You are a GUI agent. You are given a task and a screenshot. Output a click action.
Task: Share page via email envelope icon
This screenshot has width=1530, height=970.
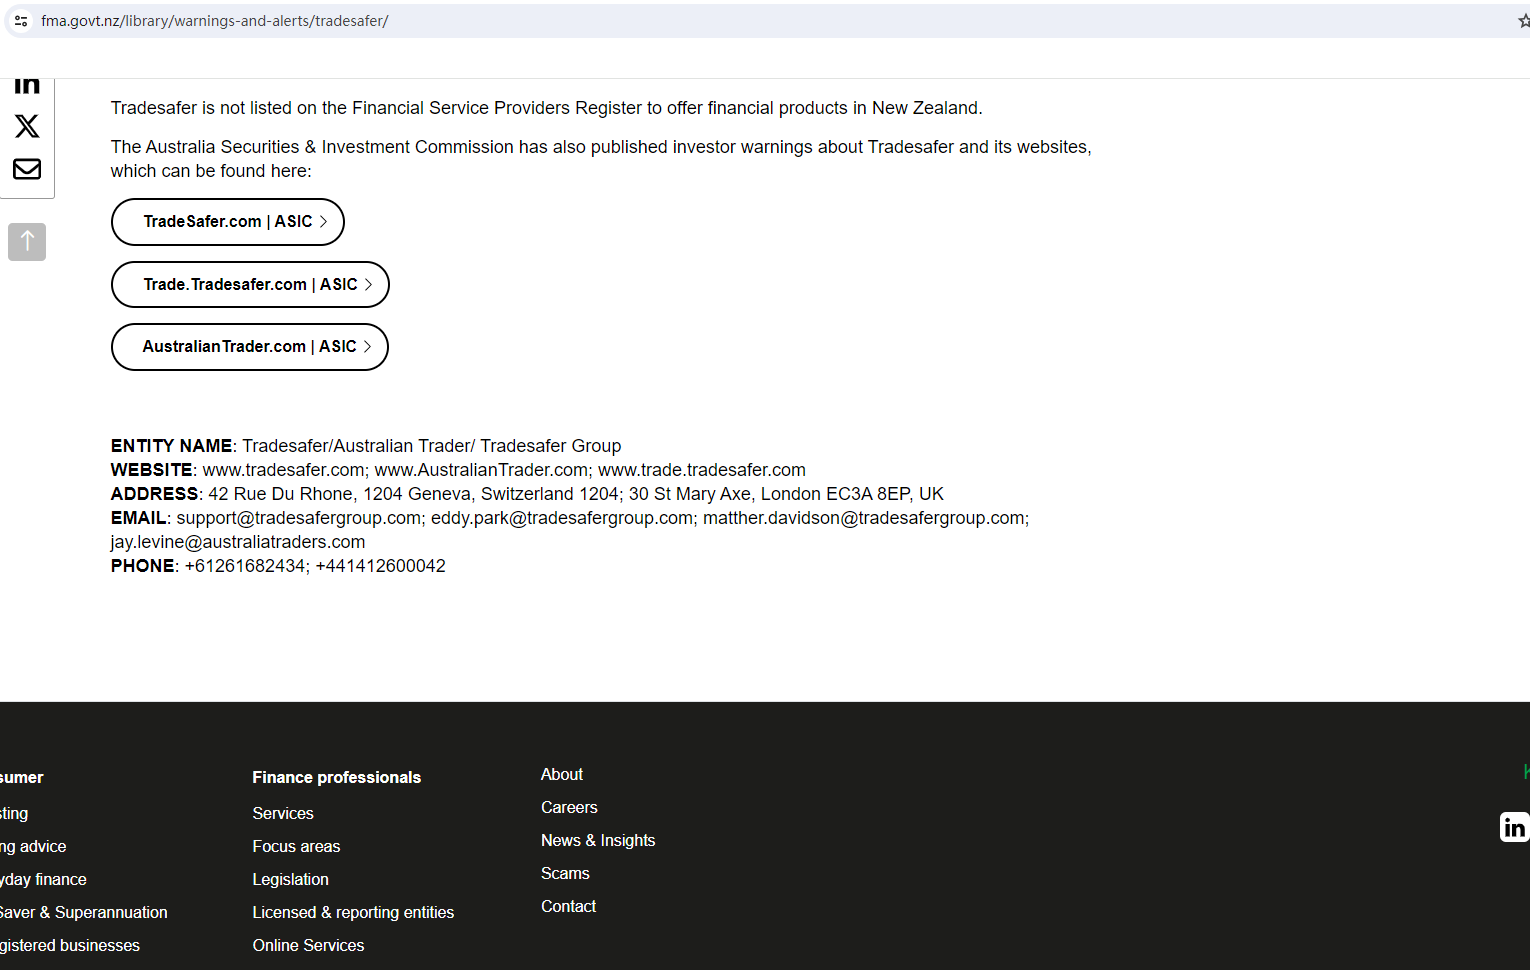(x=27, y=169)
